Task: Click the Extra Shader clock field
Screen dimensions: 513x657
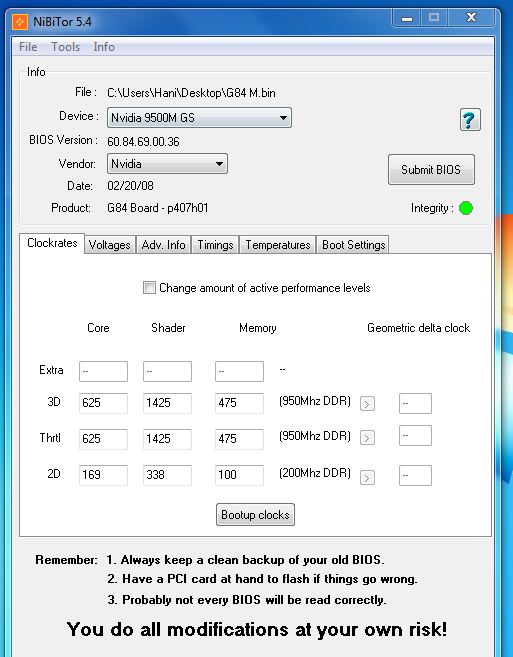Action: click(167, 371)
